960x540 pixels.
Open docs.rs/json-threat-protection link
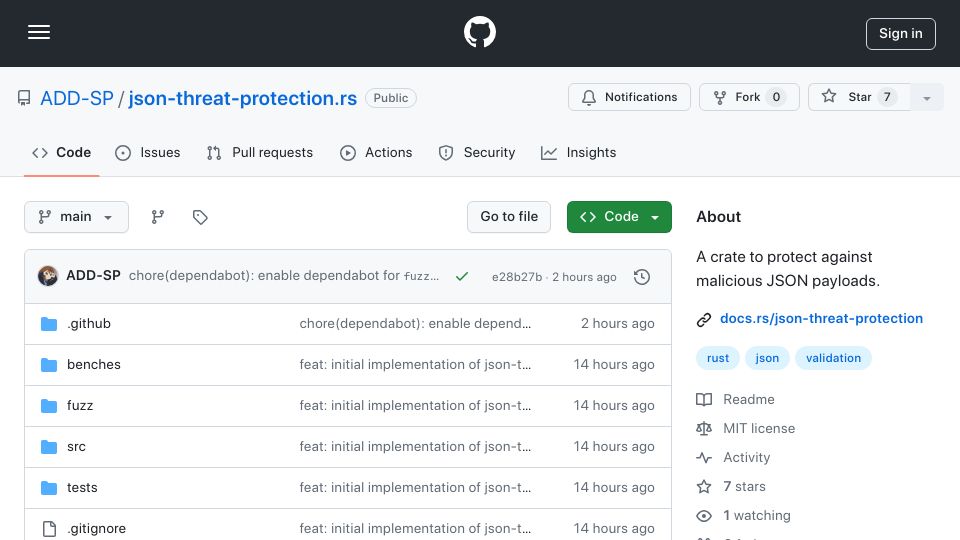[821, 318]
